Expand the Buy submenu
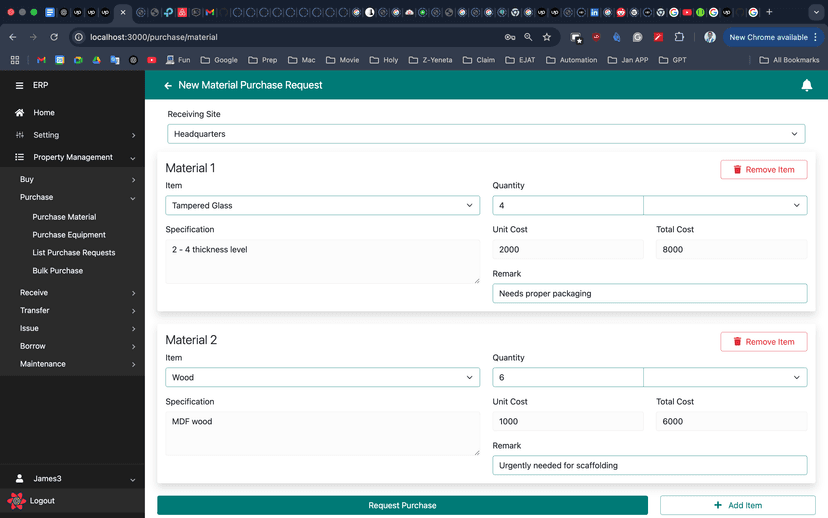 (72, 179)
